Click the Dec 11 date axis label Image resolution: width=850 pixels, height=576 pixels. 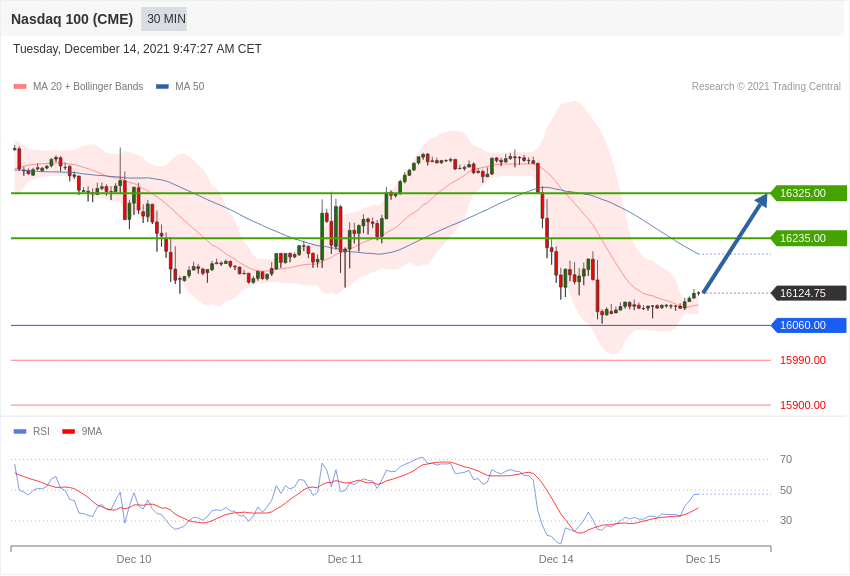click(x=345, y=559)
